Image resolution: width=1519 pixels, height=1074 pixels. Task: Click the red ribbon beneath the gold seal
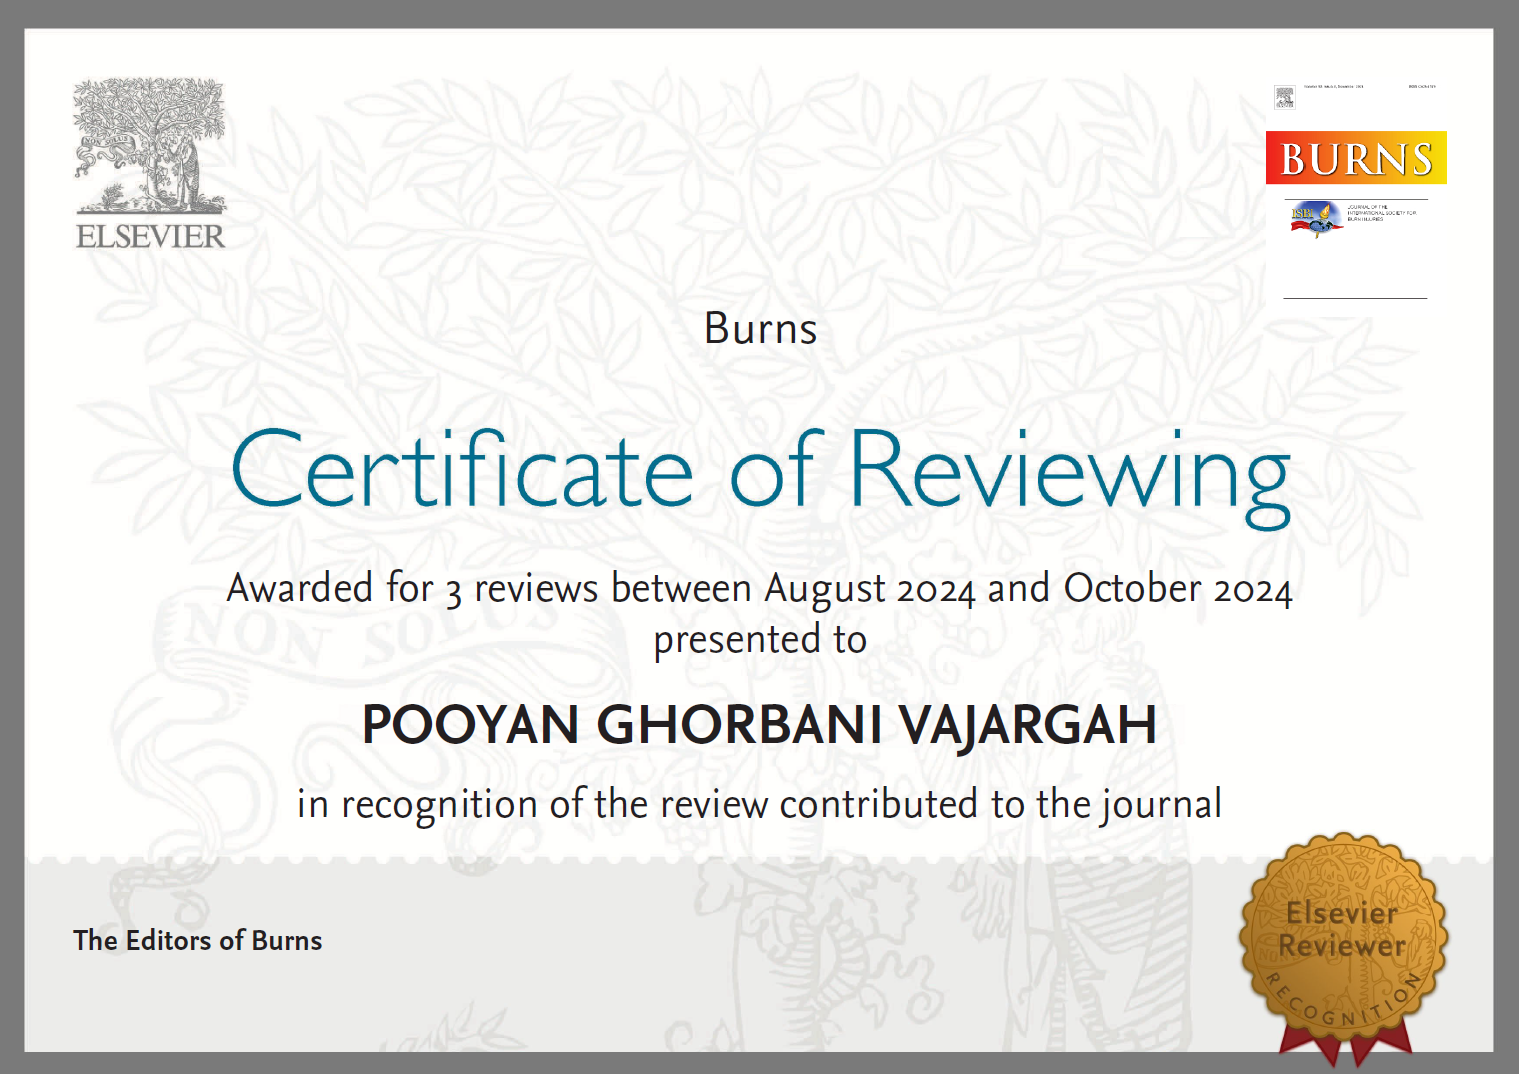click(x=1346, y=1047)
